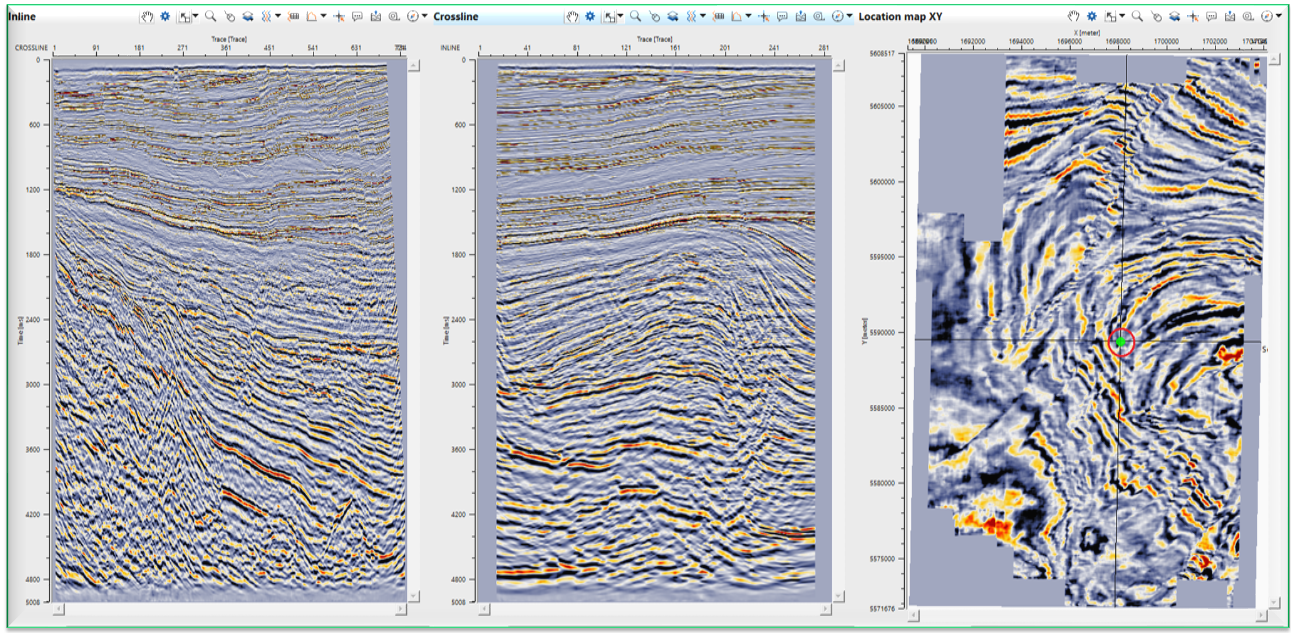Viewport: 1291px width, 633px height.
Task: Select the Pan hand tool in Inline toolbar
Action: 147,16
